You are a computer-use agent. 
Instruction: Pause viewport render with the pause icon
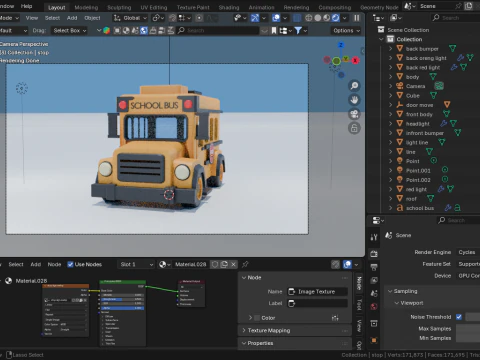click(x=357, y=18)
